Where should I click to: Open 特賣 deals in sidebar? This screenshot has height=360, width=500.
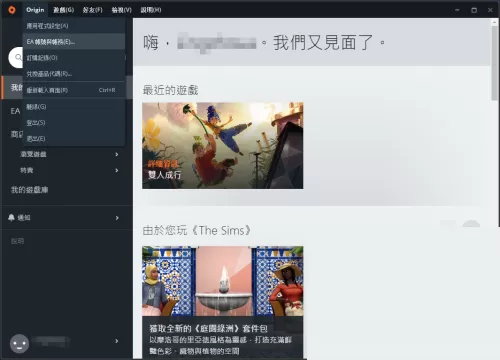pos(27,170)
